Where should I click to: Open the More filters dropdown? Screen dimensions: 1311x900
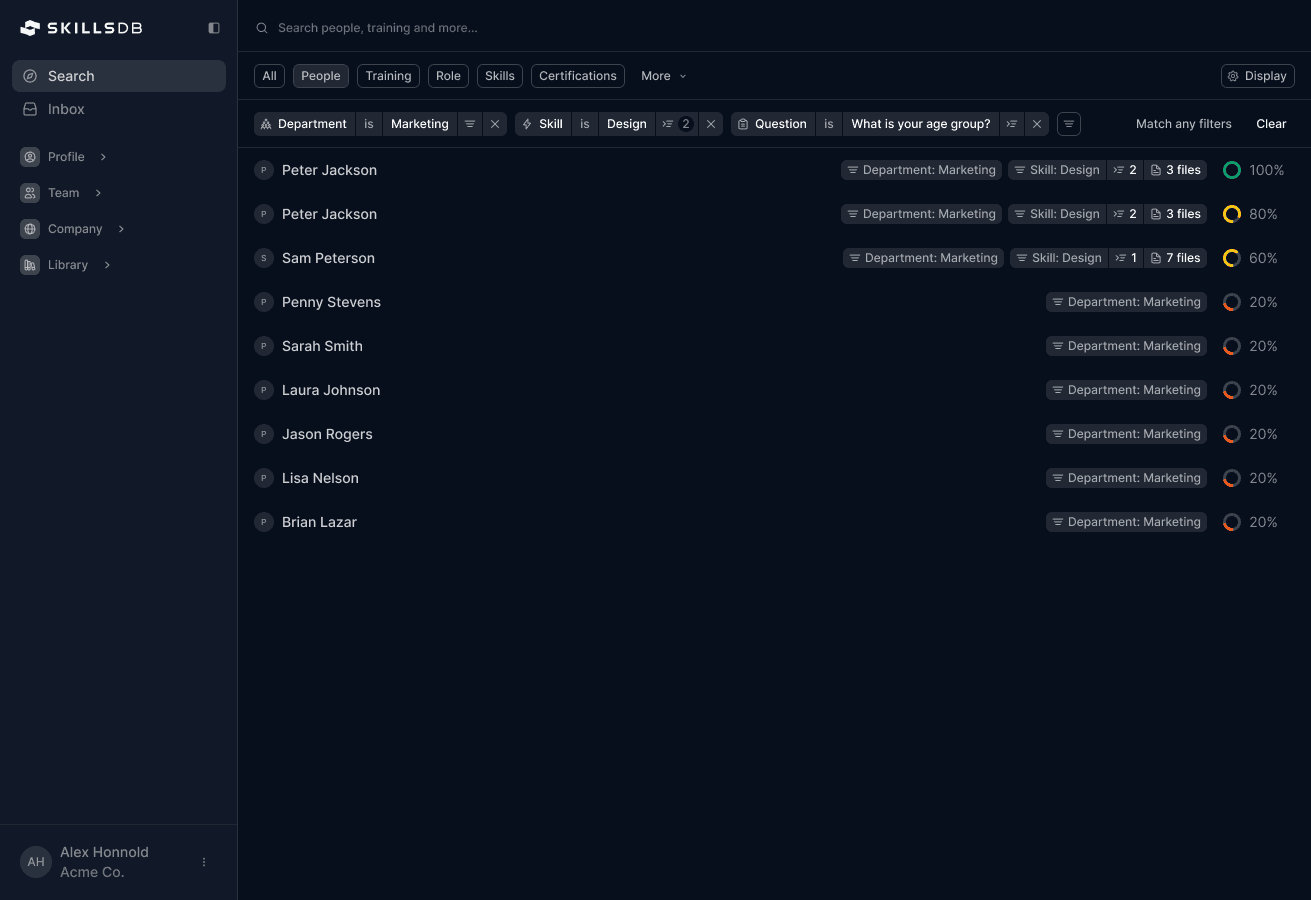pos(663,75)
